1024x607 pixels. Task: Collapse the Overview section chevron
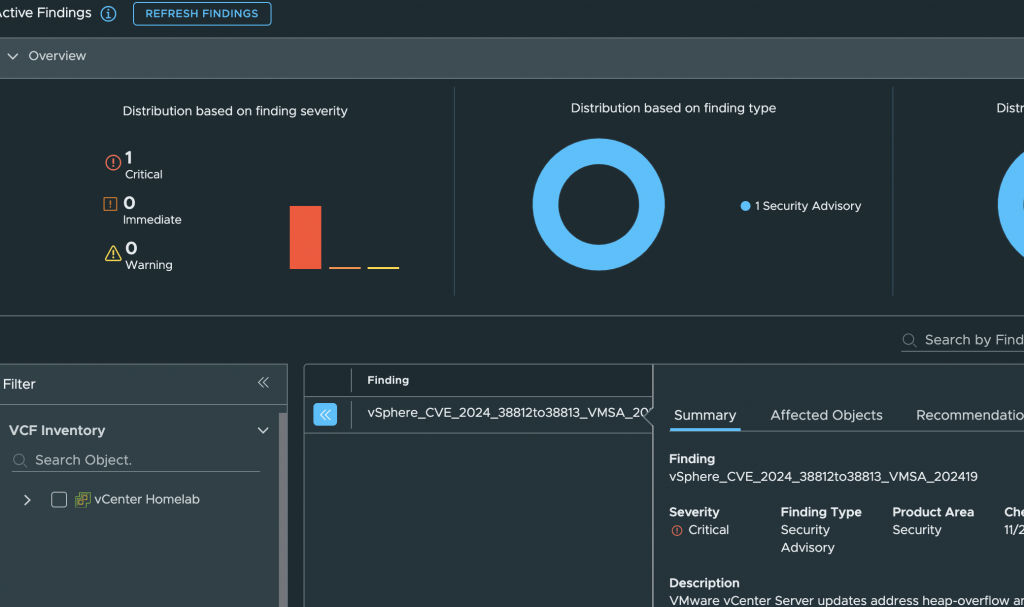pyautogui.click(x=12, y=56)
